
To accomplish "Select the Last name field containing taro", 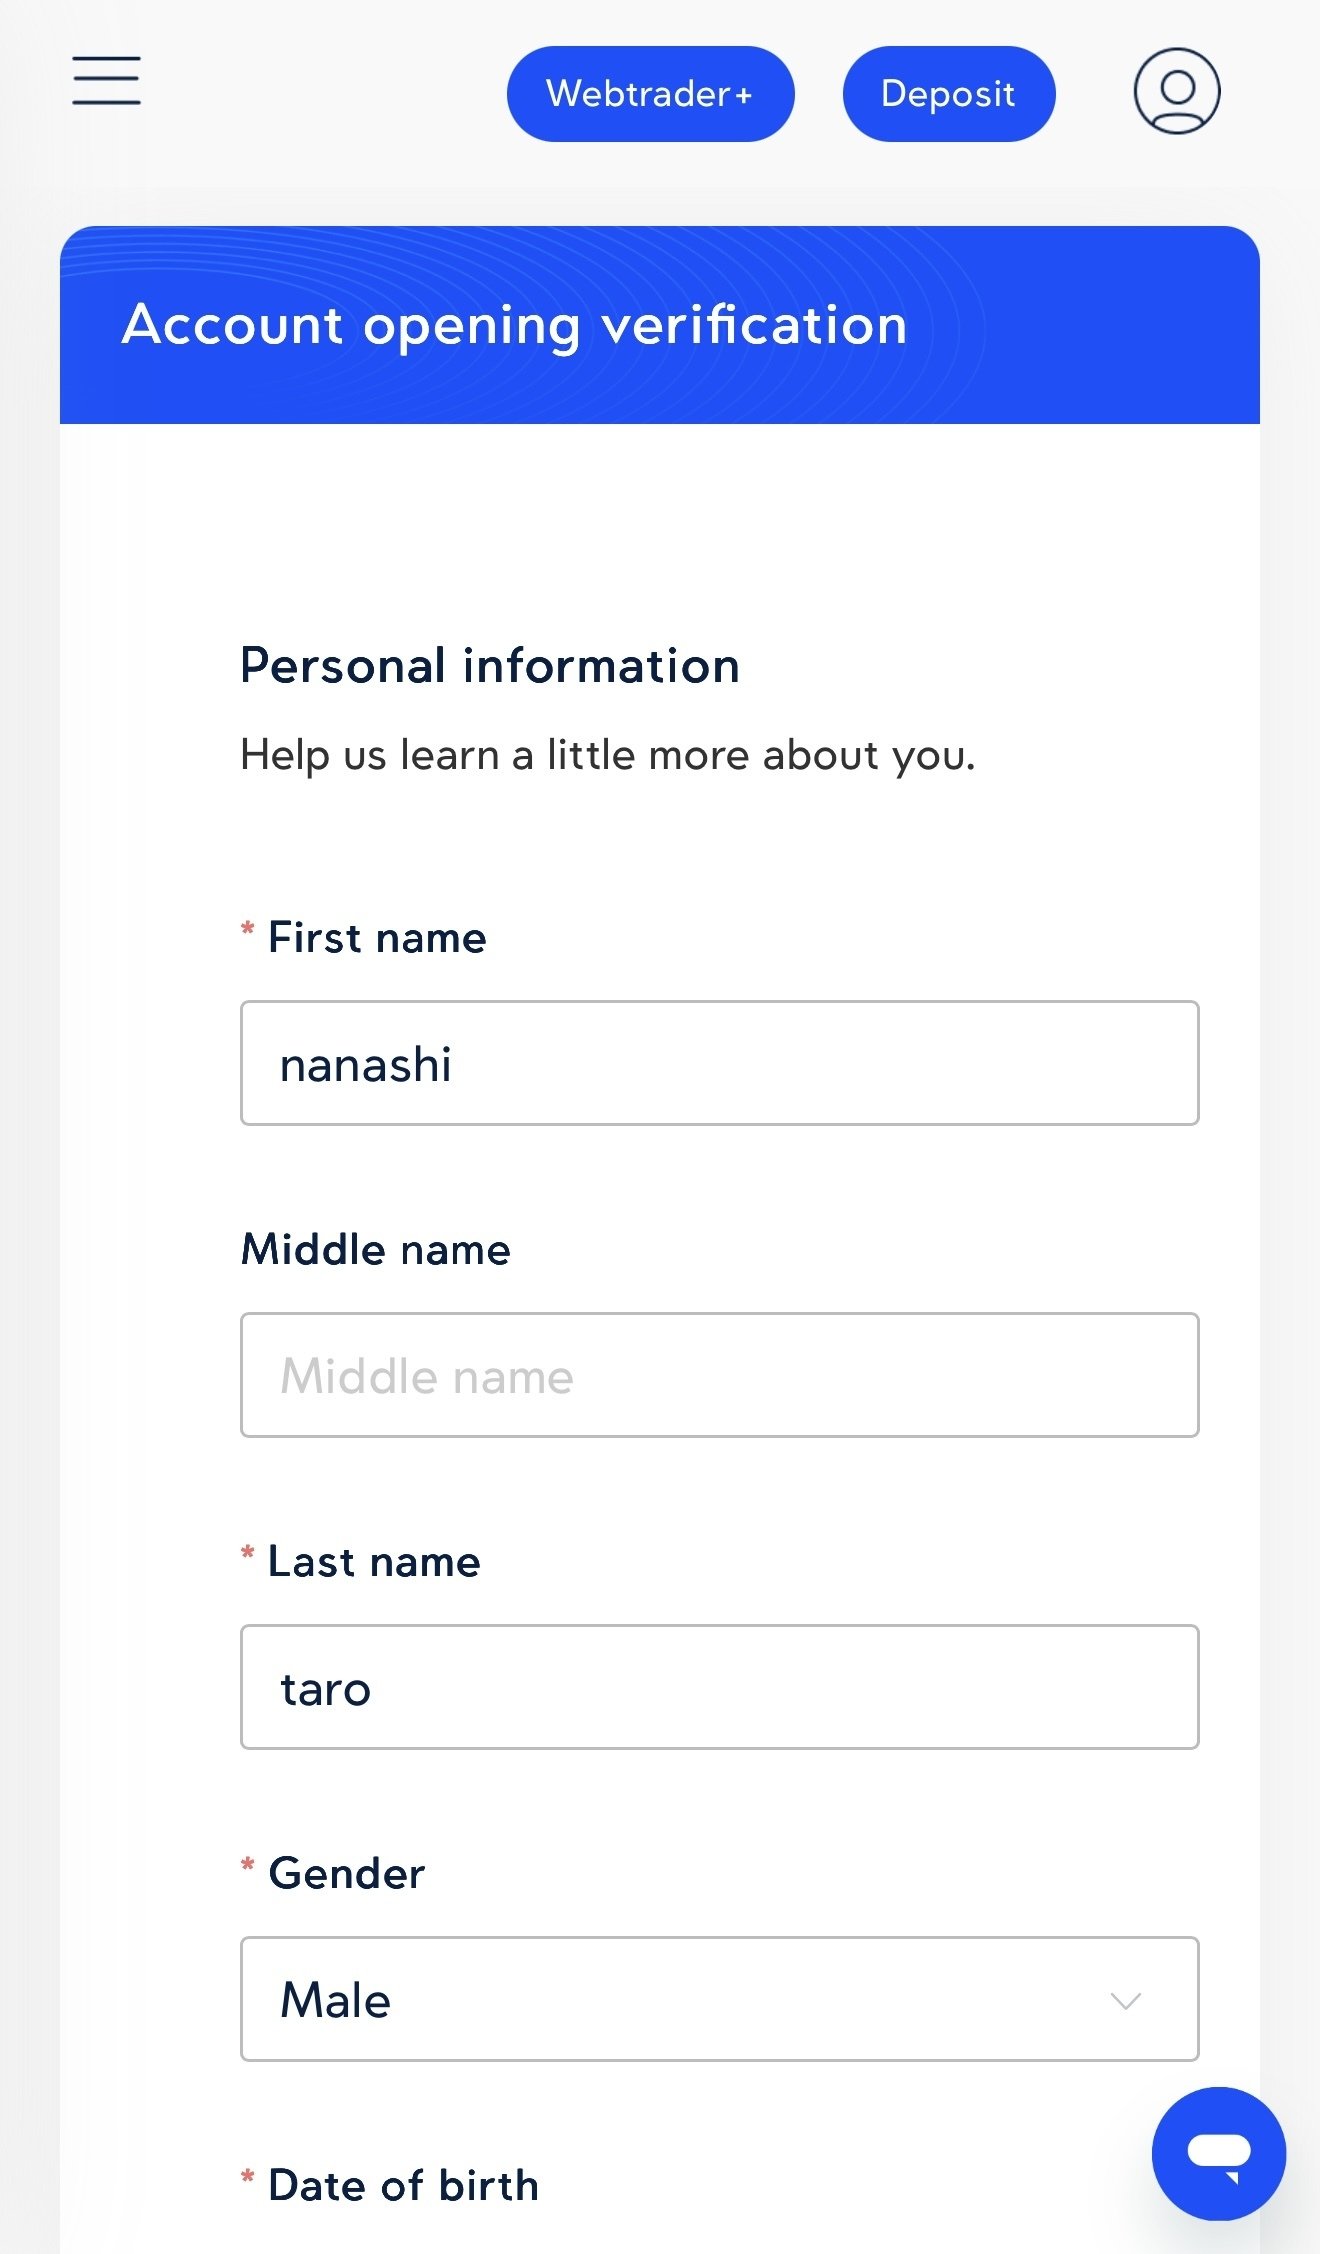I will (x=719, y=1687).
